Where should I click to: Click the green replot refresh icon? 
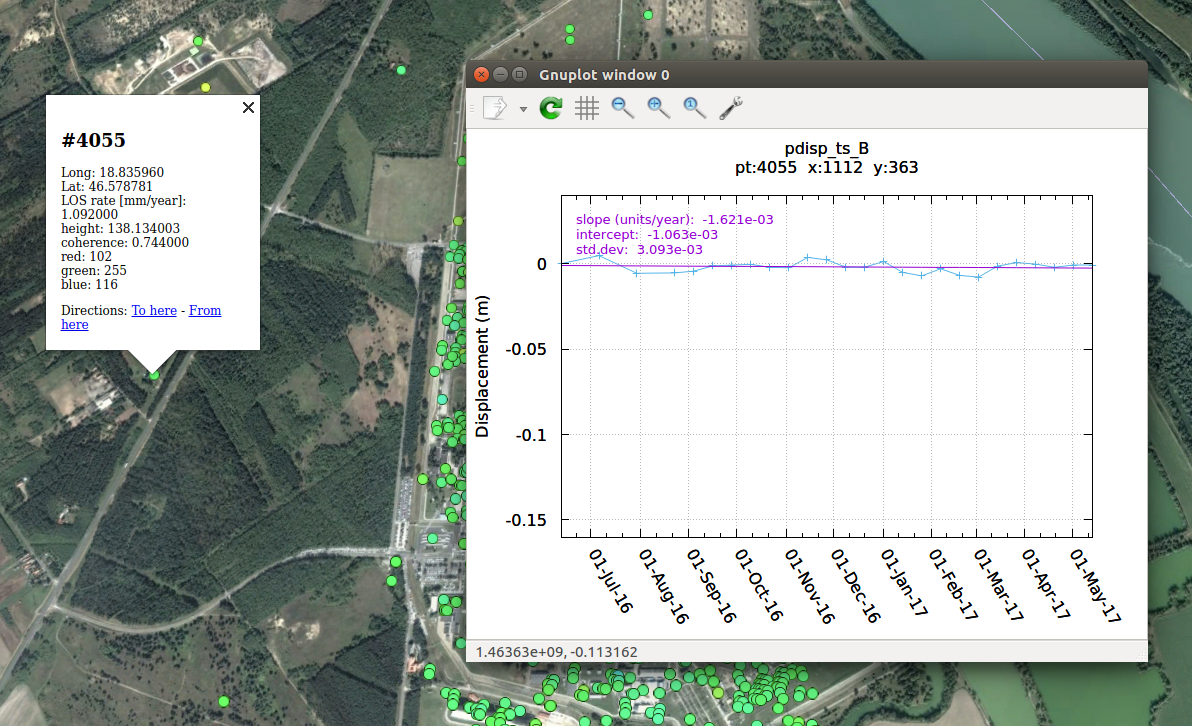pos(551,108)
